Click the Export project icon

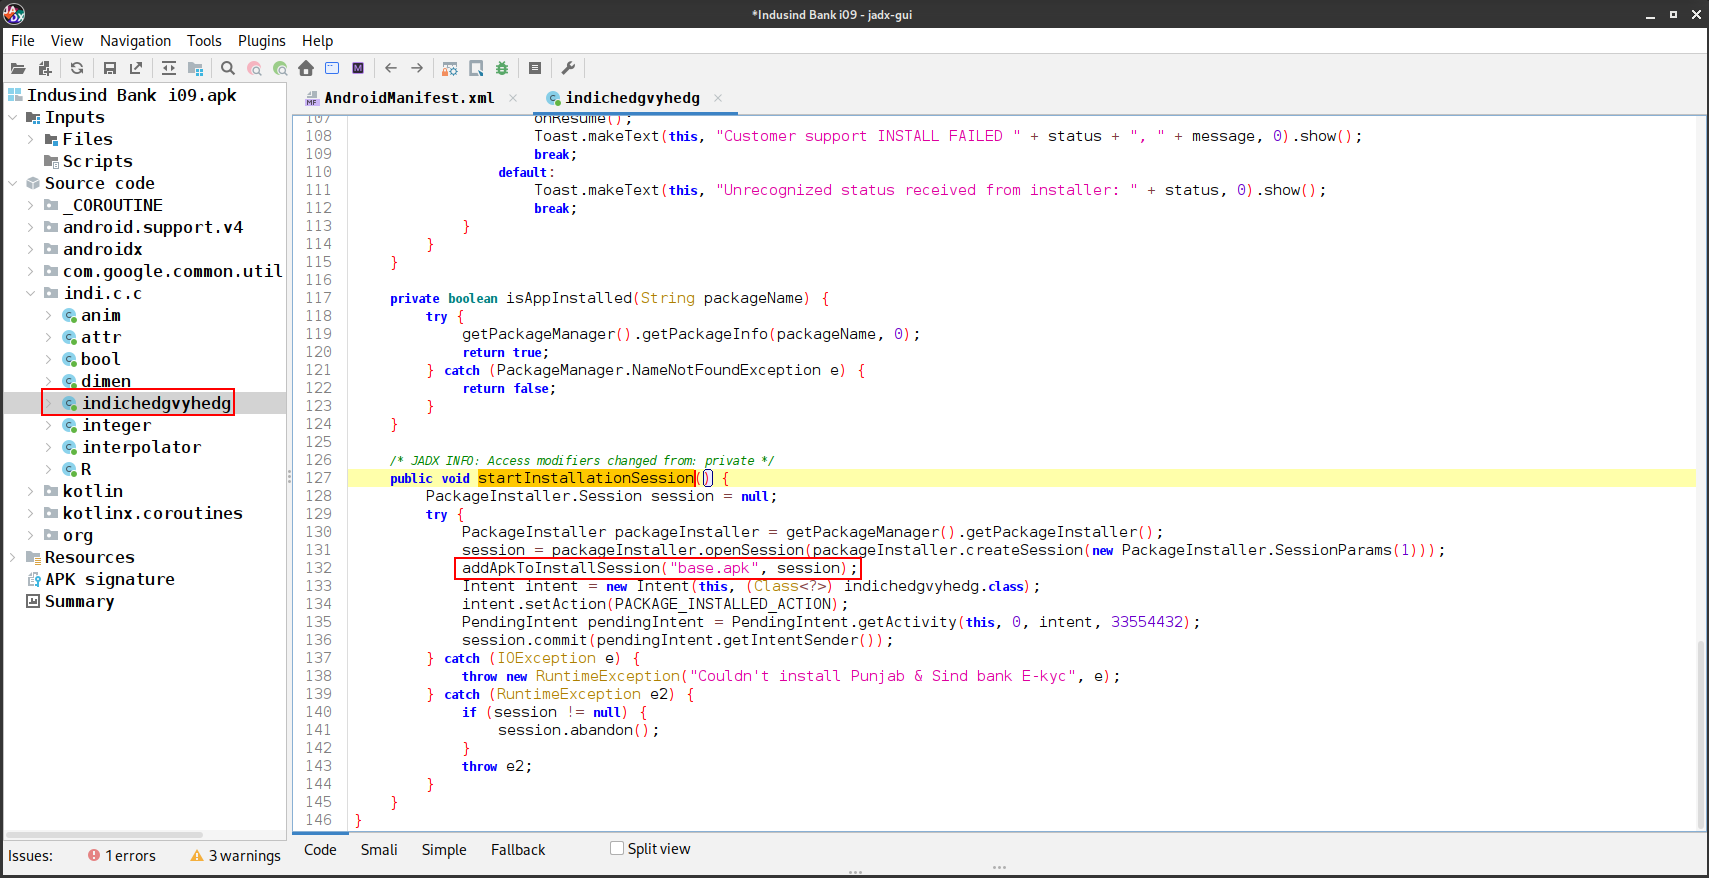point(136,68)
